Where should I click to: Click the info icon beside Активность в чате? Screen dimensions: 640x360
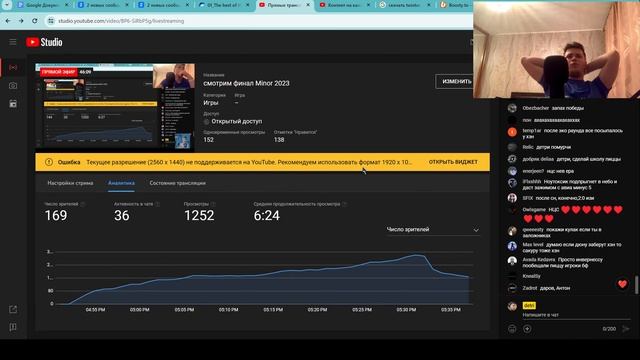[x=158, y=204]
